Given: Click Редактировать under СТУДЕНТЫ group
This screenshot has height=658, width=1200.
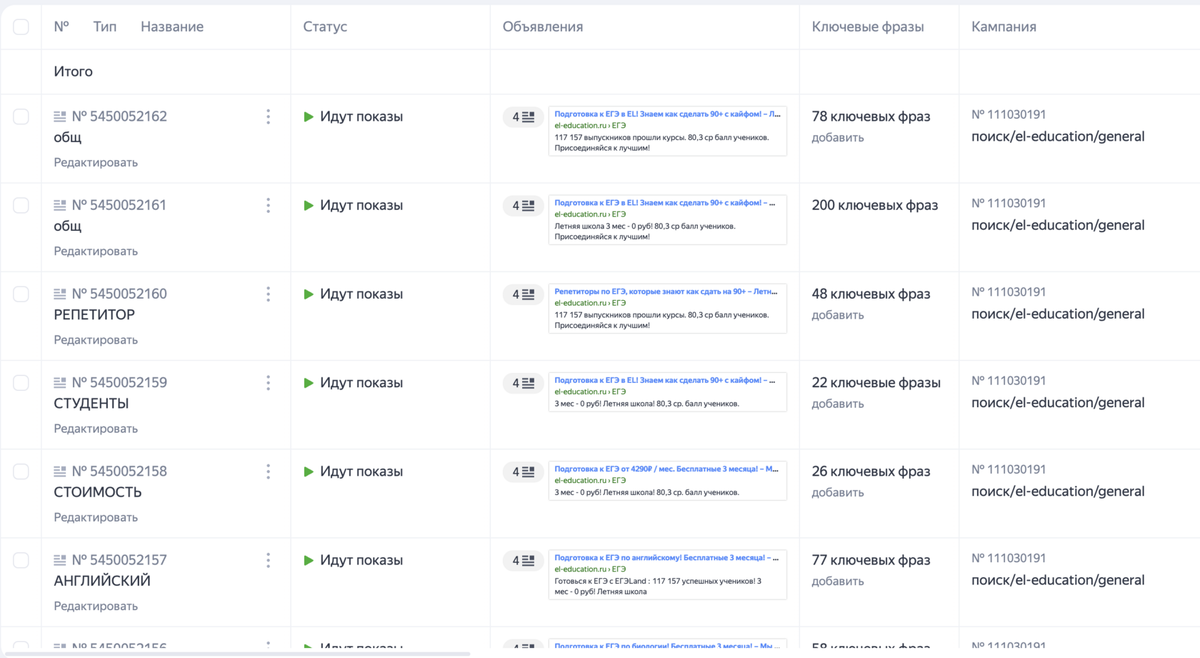Looking at the screenshot, I should 96,428.
